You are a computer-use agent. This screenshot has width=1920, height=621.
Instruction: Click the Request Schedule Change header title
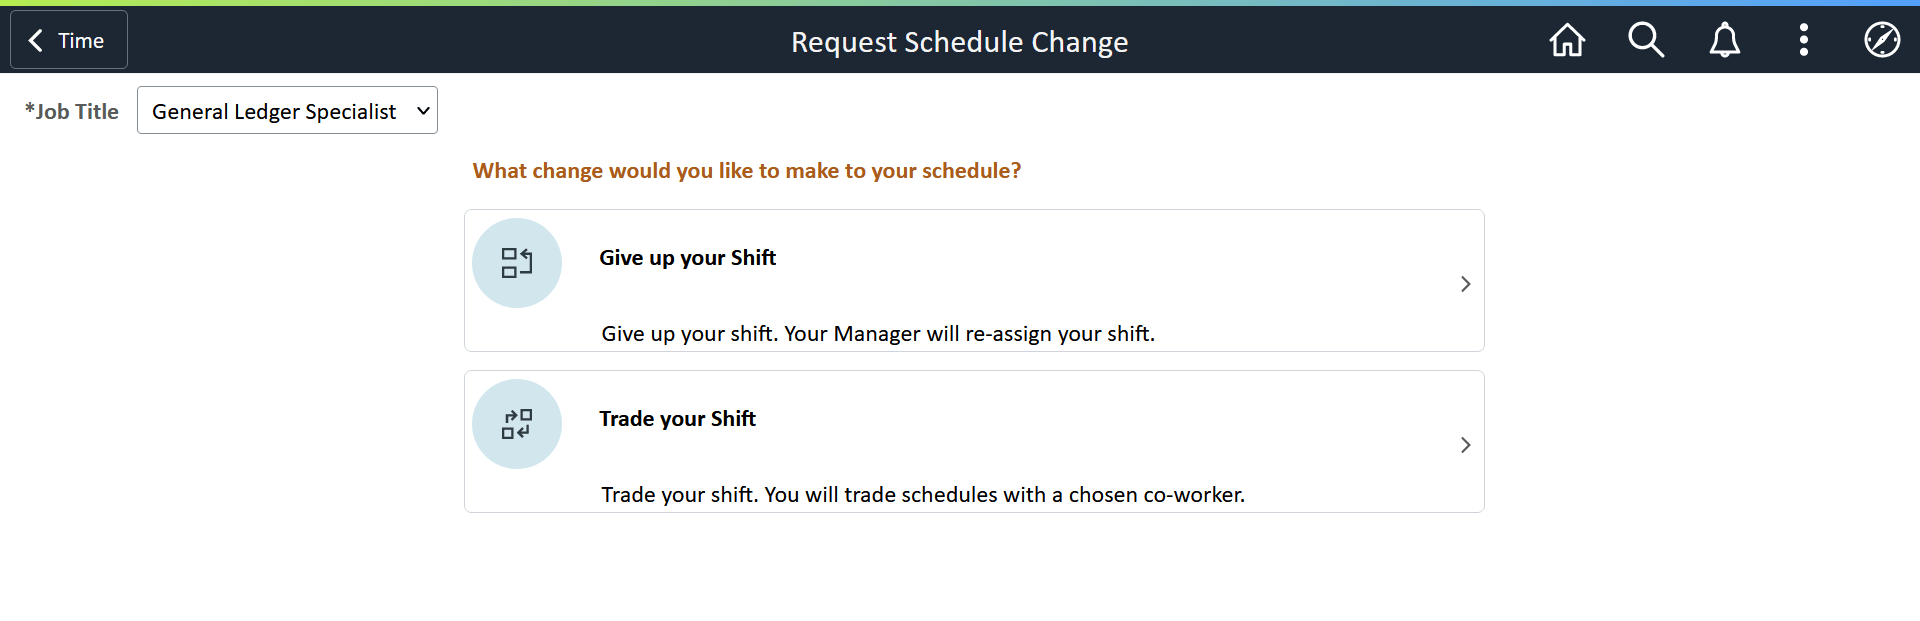(959, 42)
